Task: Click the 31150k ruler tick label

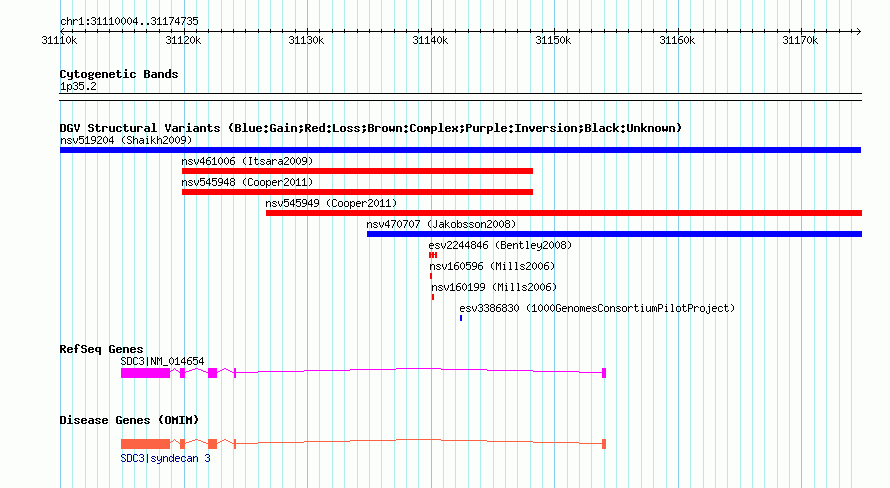Action: click(553, 40)
